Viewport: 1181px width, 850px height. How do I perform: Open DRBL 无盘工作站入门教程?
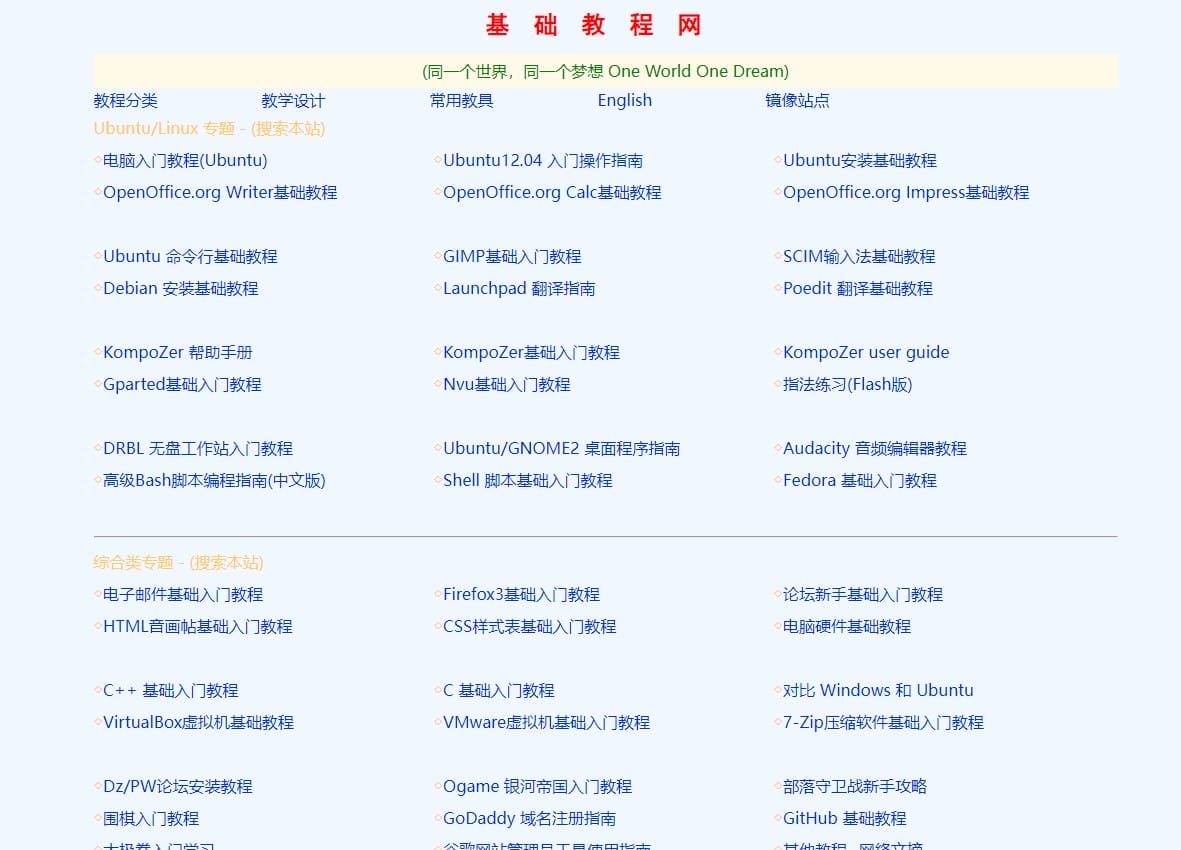[198, 449]
